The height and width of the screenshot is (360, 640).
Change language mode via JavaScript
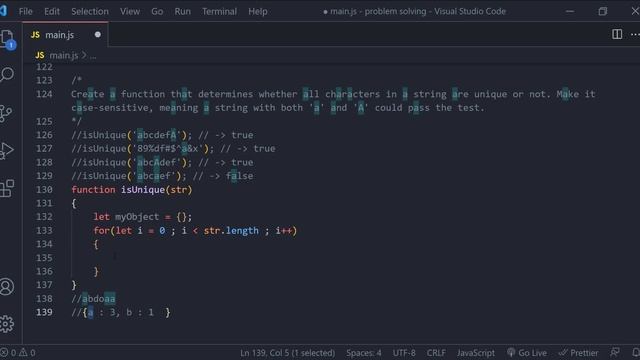pyautogui.click(x=476, y=353)
